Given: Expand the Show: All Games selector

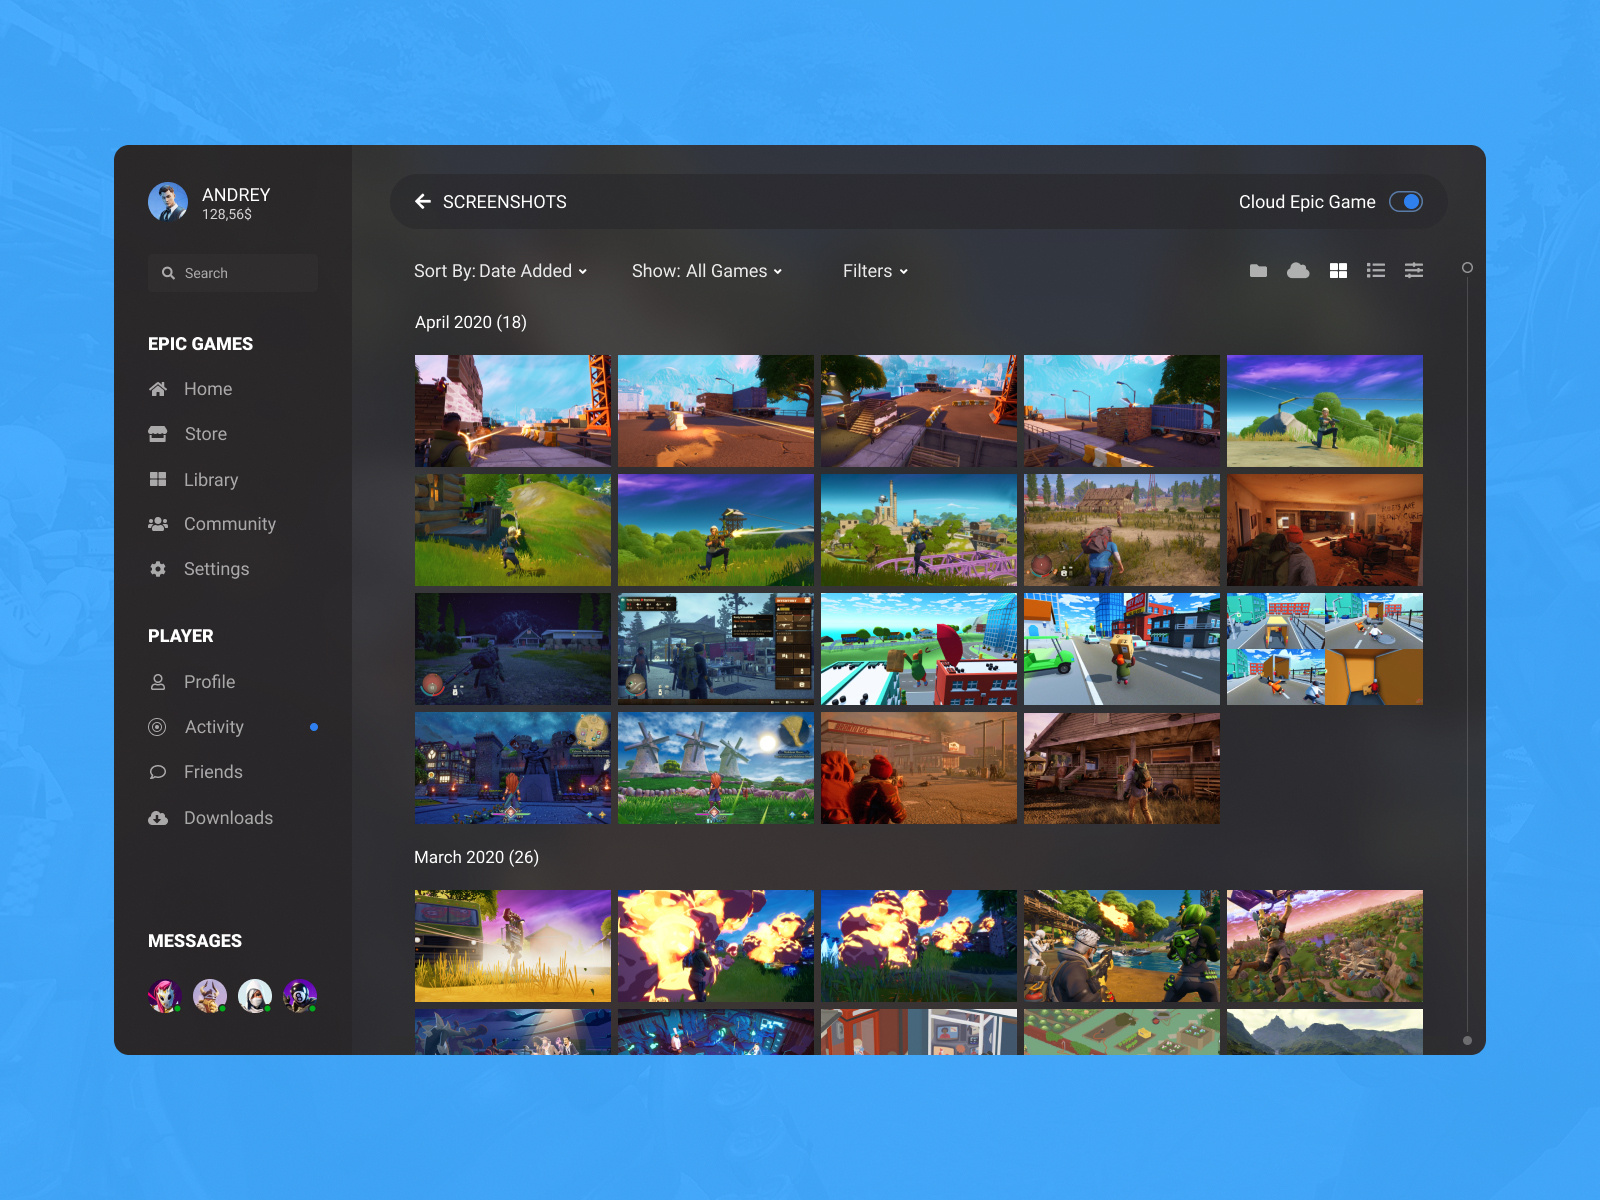Looking at the screenshot, I should 706,271.
